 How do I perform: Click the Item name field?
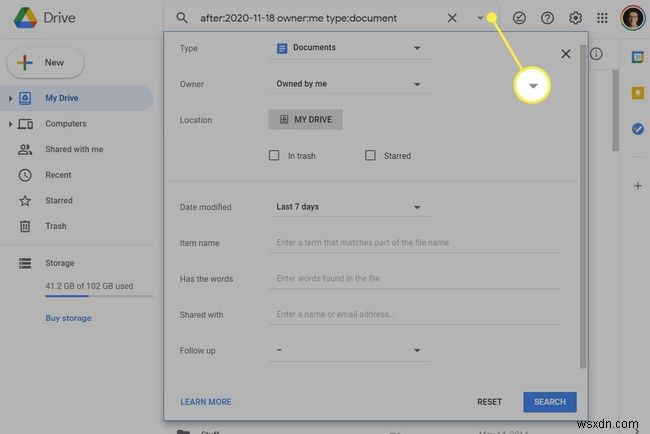tap(414, 243)
